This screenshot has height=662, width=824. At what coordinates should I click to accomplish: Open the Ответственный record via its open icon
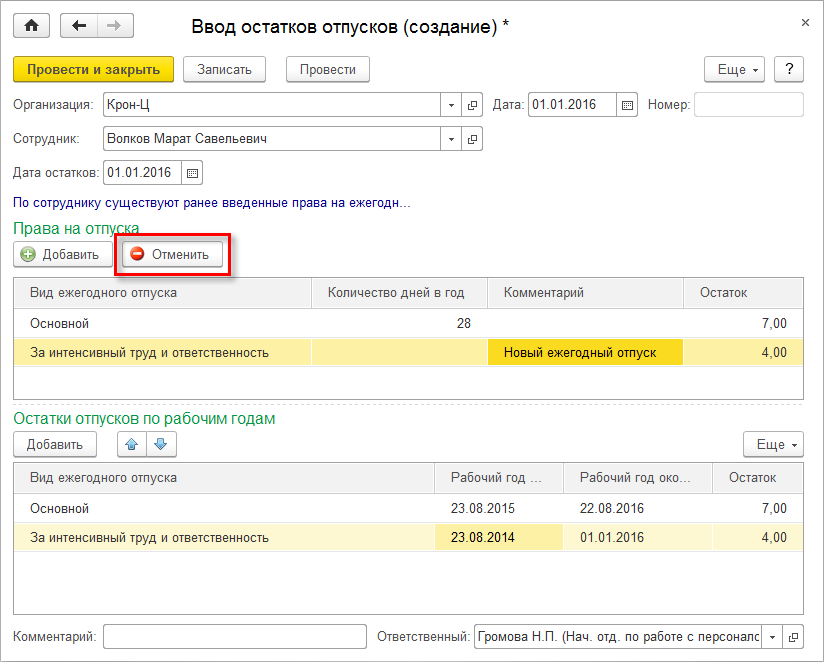click(x=794, y=636)
